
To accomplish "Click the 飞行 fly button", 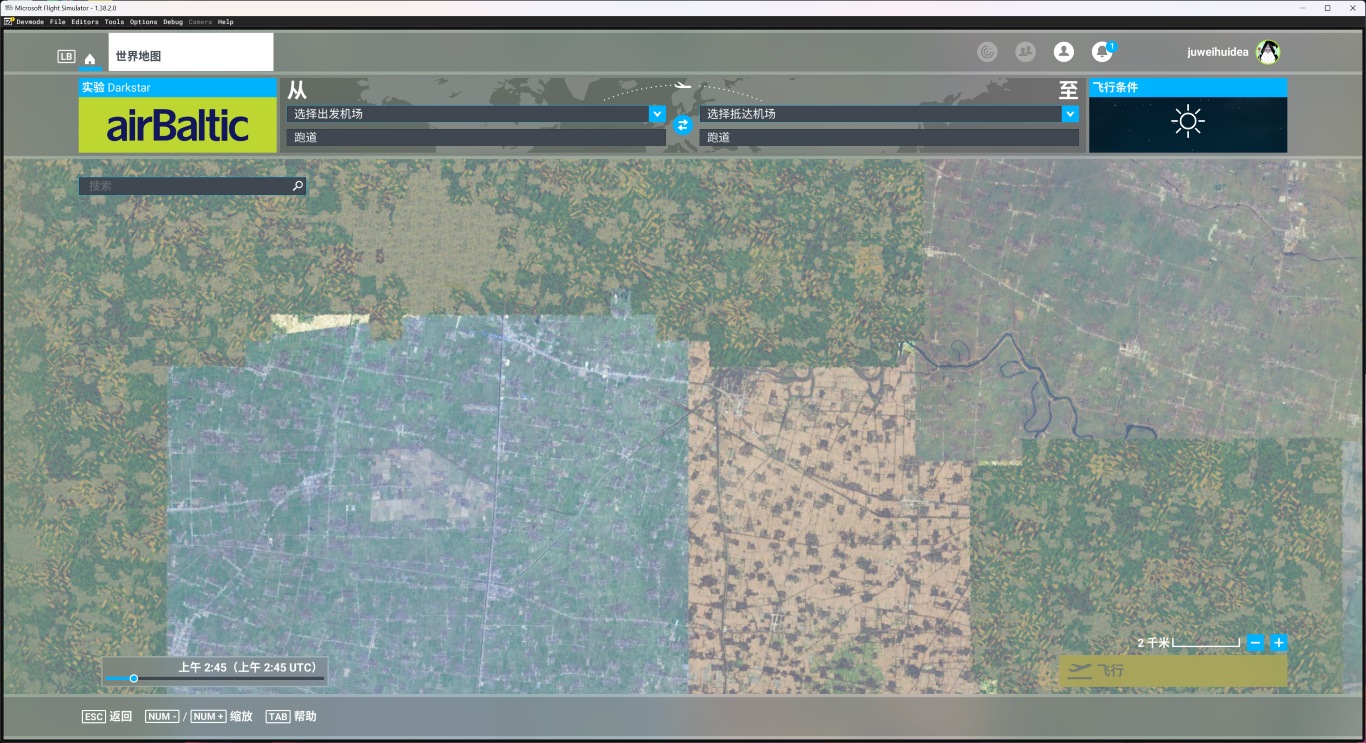I will 1173,670.
